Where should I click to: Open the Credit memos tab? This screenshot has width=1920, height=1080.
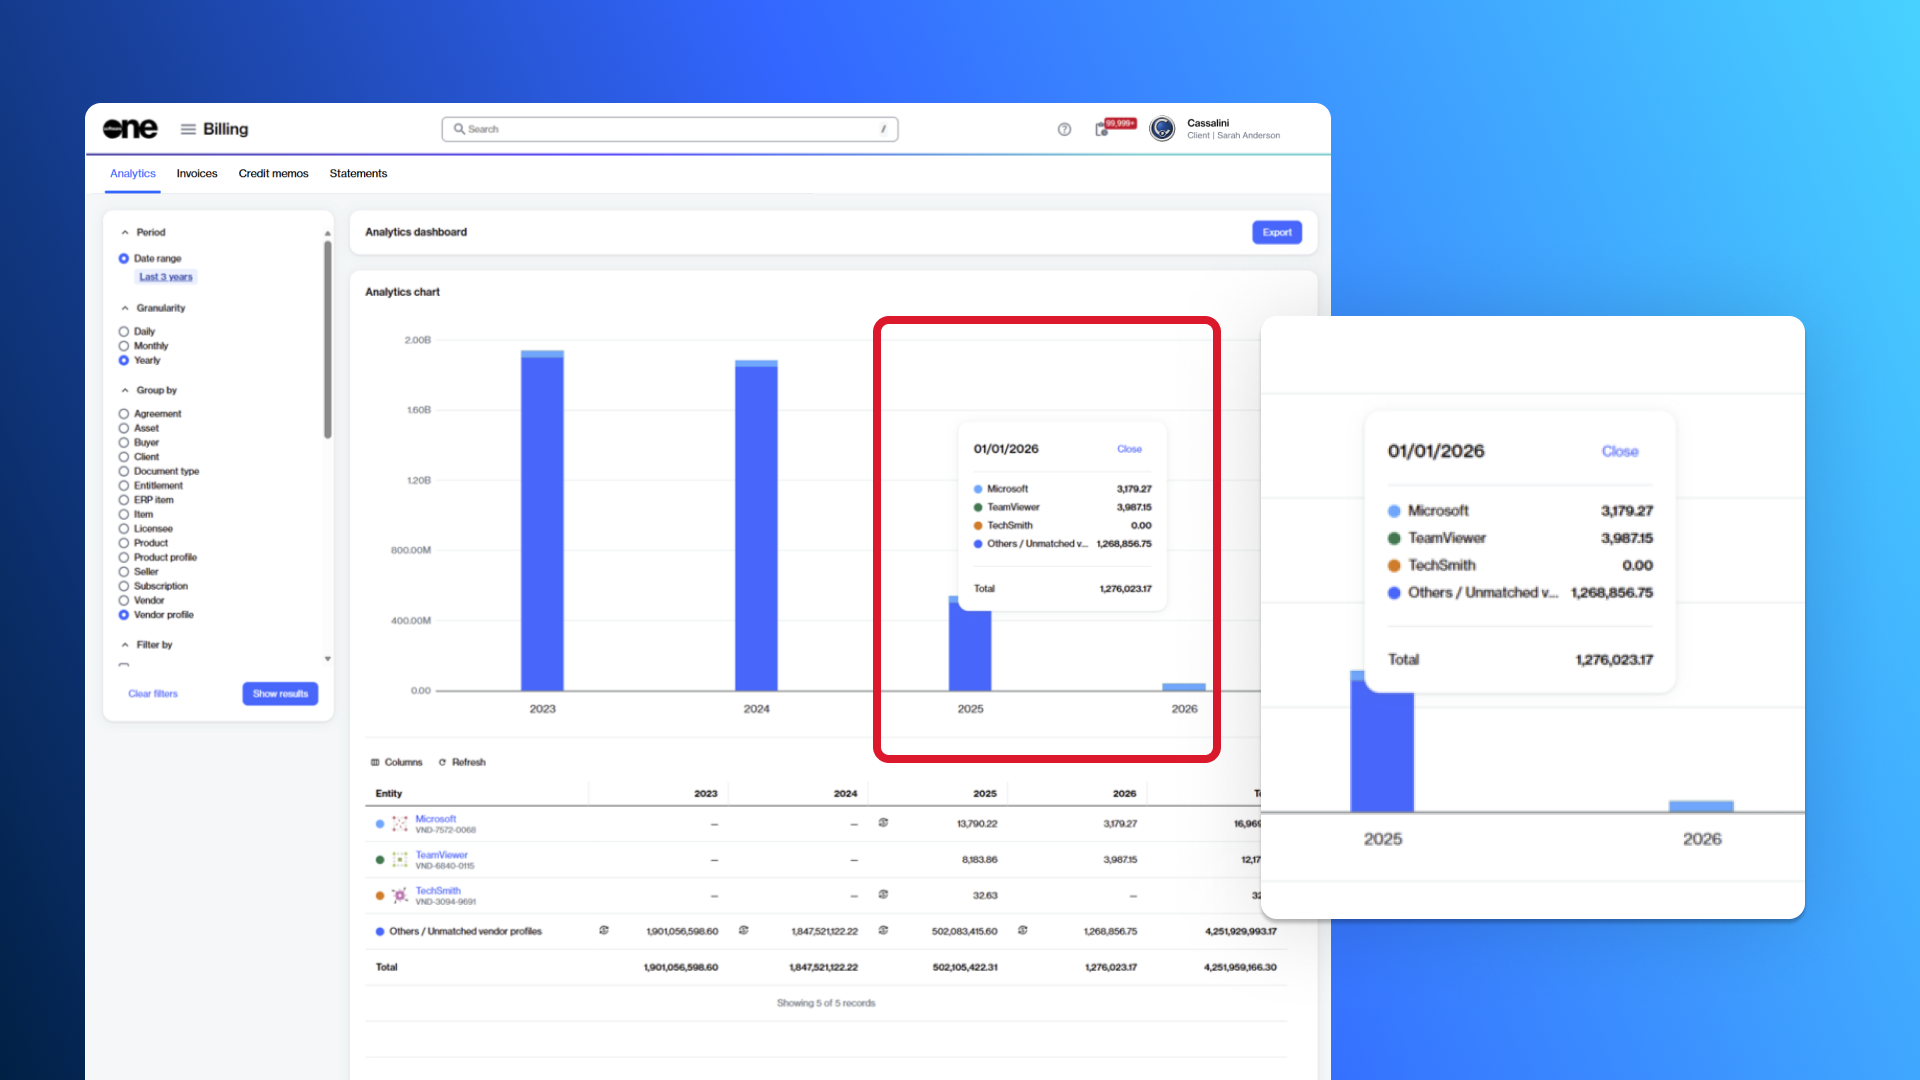(x=273, y=174)
